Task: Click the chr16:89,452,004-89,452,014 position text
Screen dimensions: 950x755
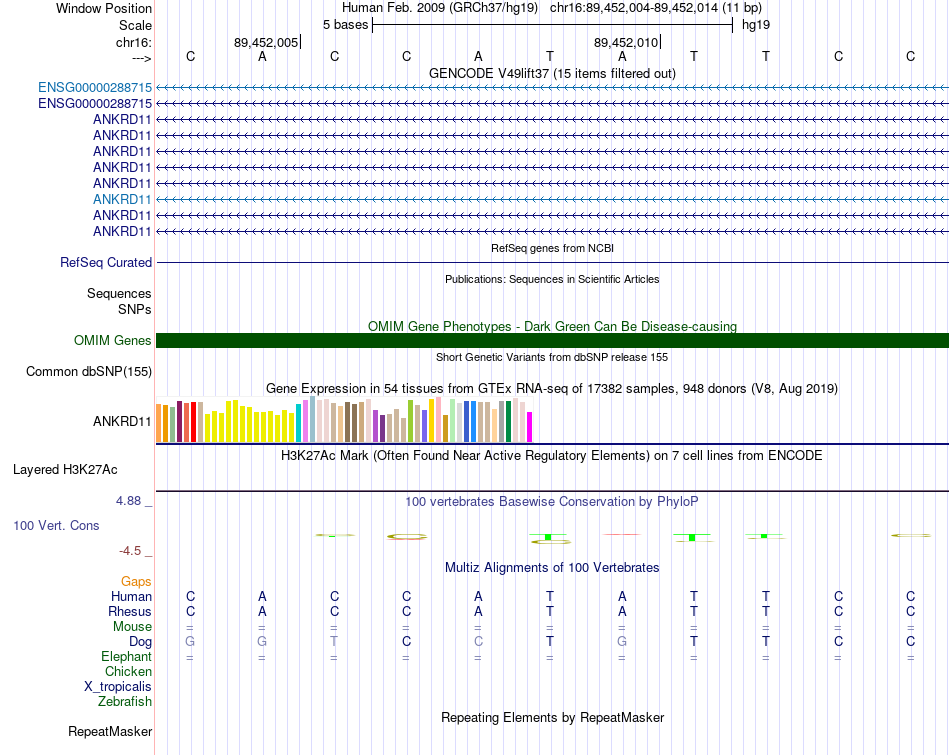Action: (x=634, y=8)
